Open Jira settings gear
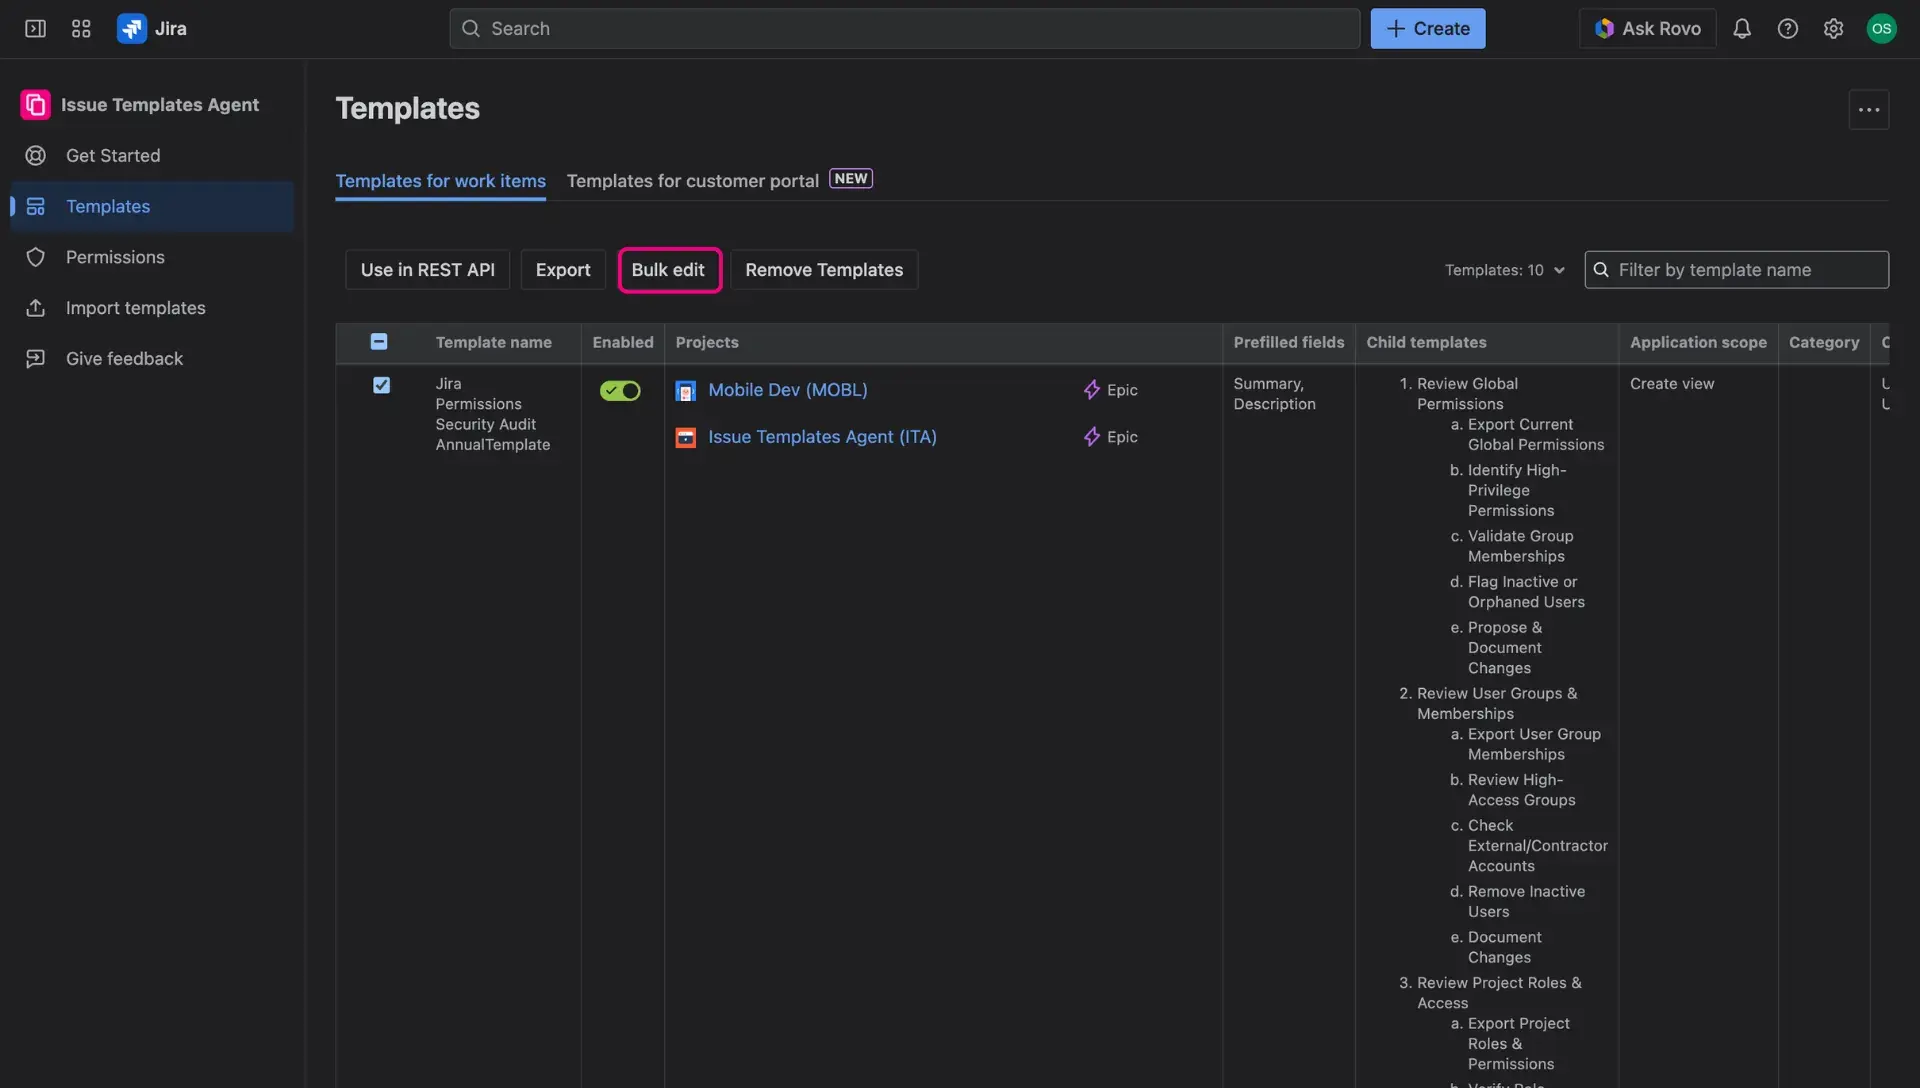Viewport: 1920px width, 1088px height. coord(1834,29)
